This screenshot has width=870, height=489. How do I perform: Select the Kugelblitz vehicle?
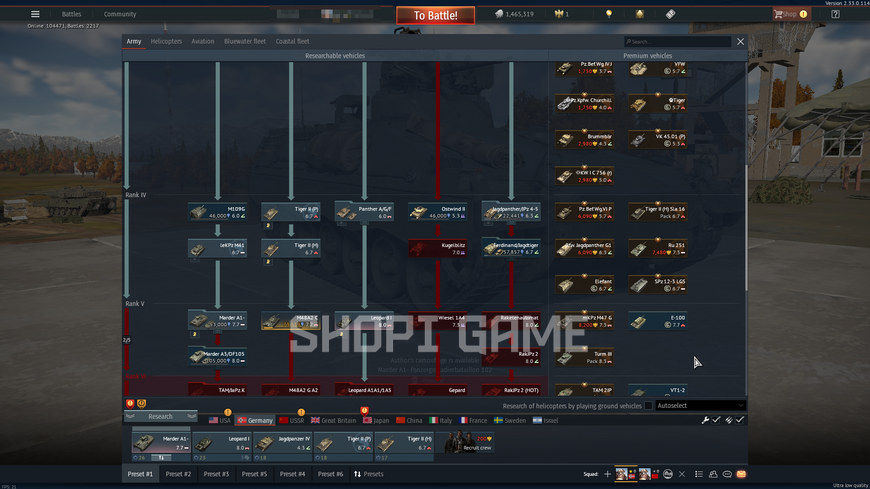(x=437, y=248)
